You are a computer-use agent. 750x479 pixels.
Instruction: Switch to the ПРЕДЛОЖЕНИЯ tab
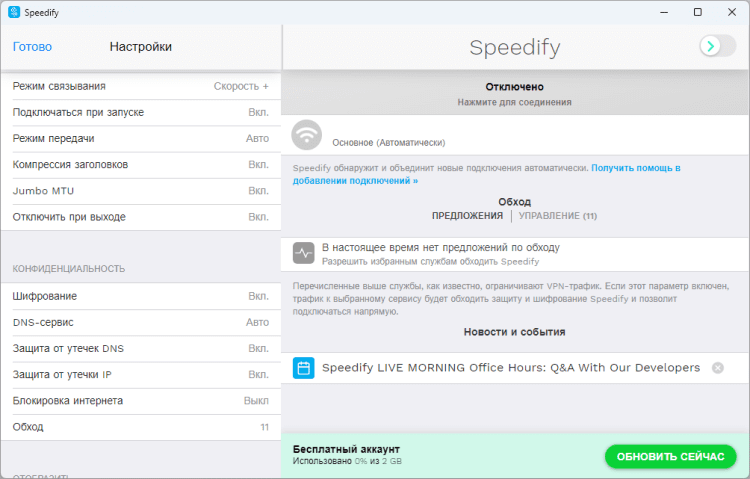pyautogui.click(x=467, y=216)
